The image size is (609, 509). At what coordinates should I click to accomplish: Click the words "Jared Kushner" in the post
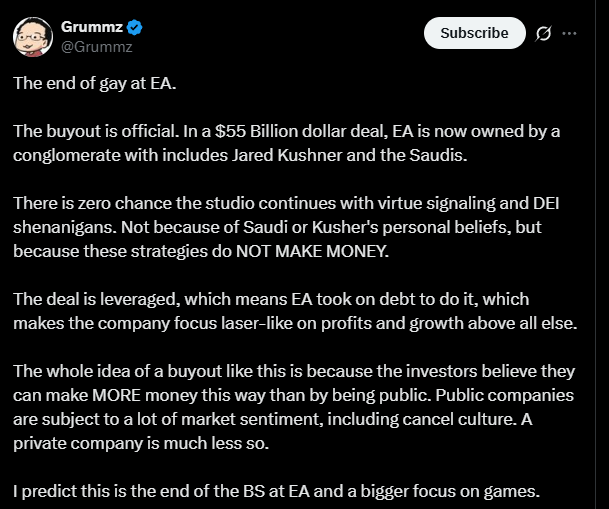tap(287, 155)
